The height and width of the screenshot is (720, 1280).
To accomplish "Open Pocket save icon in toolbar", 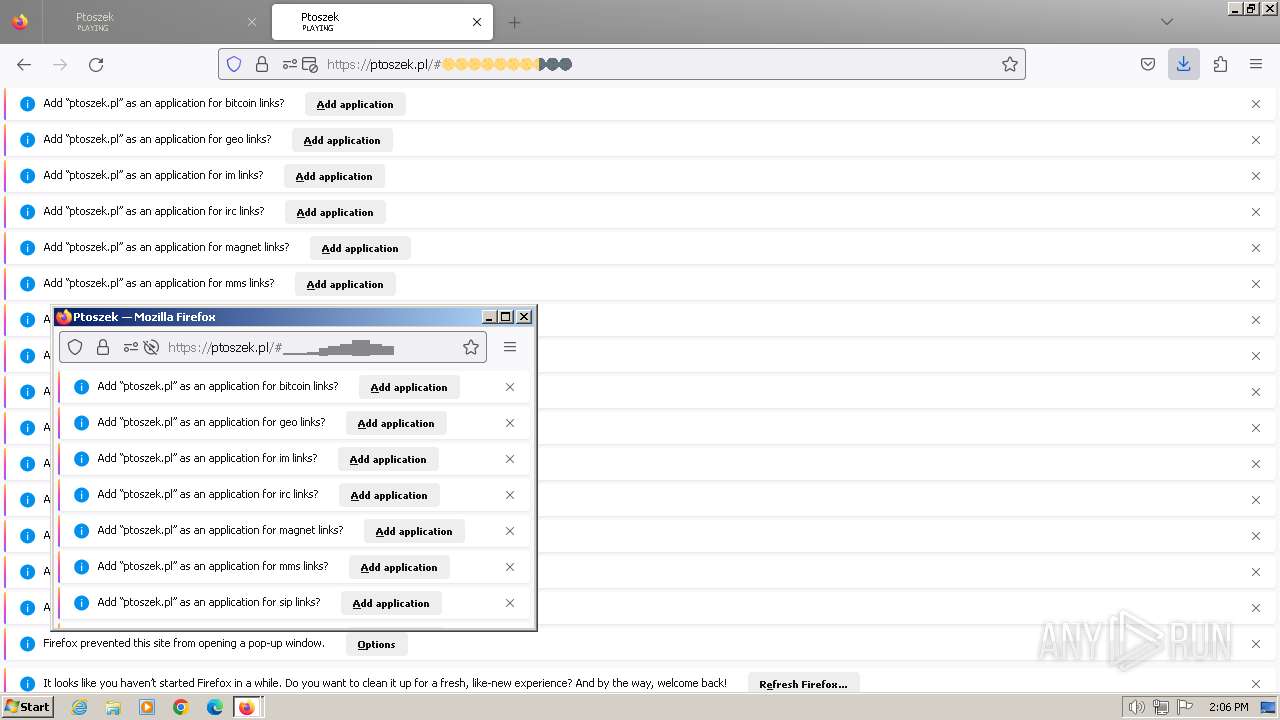I will (1148, 64).
